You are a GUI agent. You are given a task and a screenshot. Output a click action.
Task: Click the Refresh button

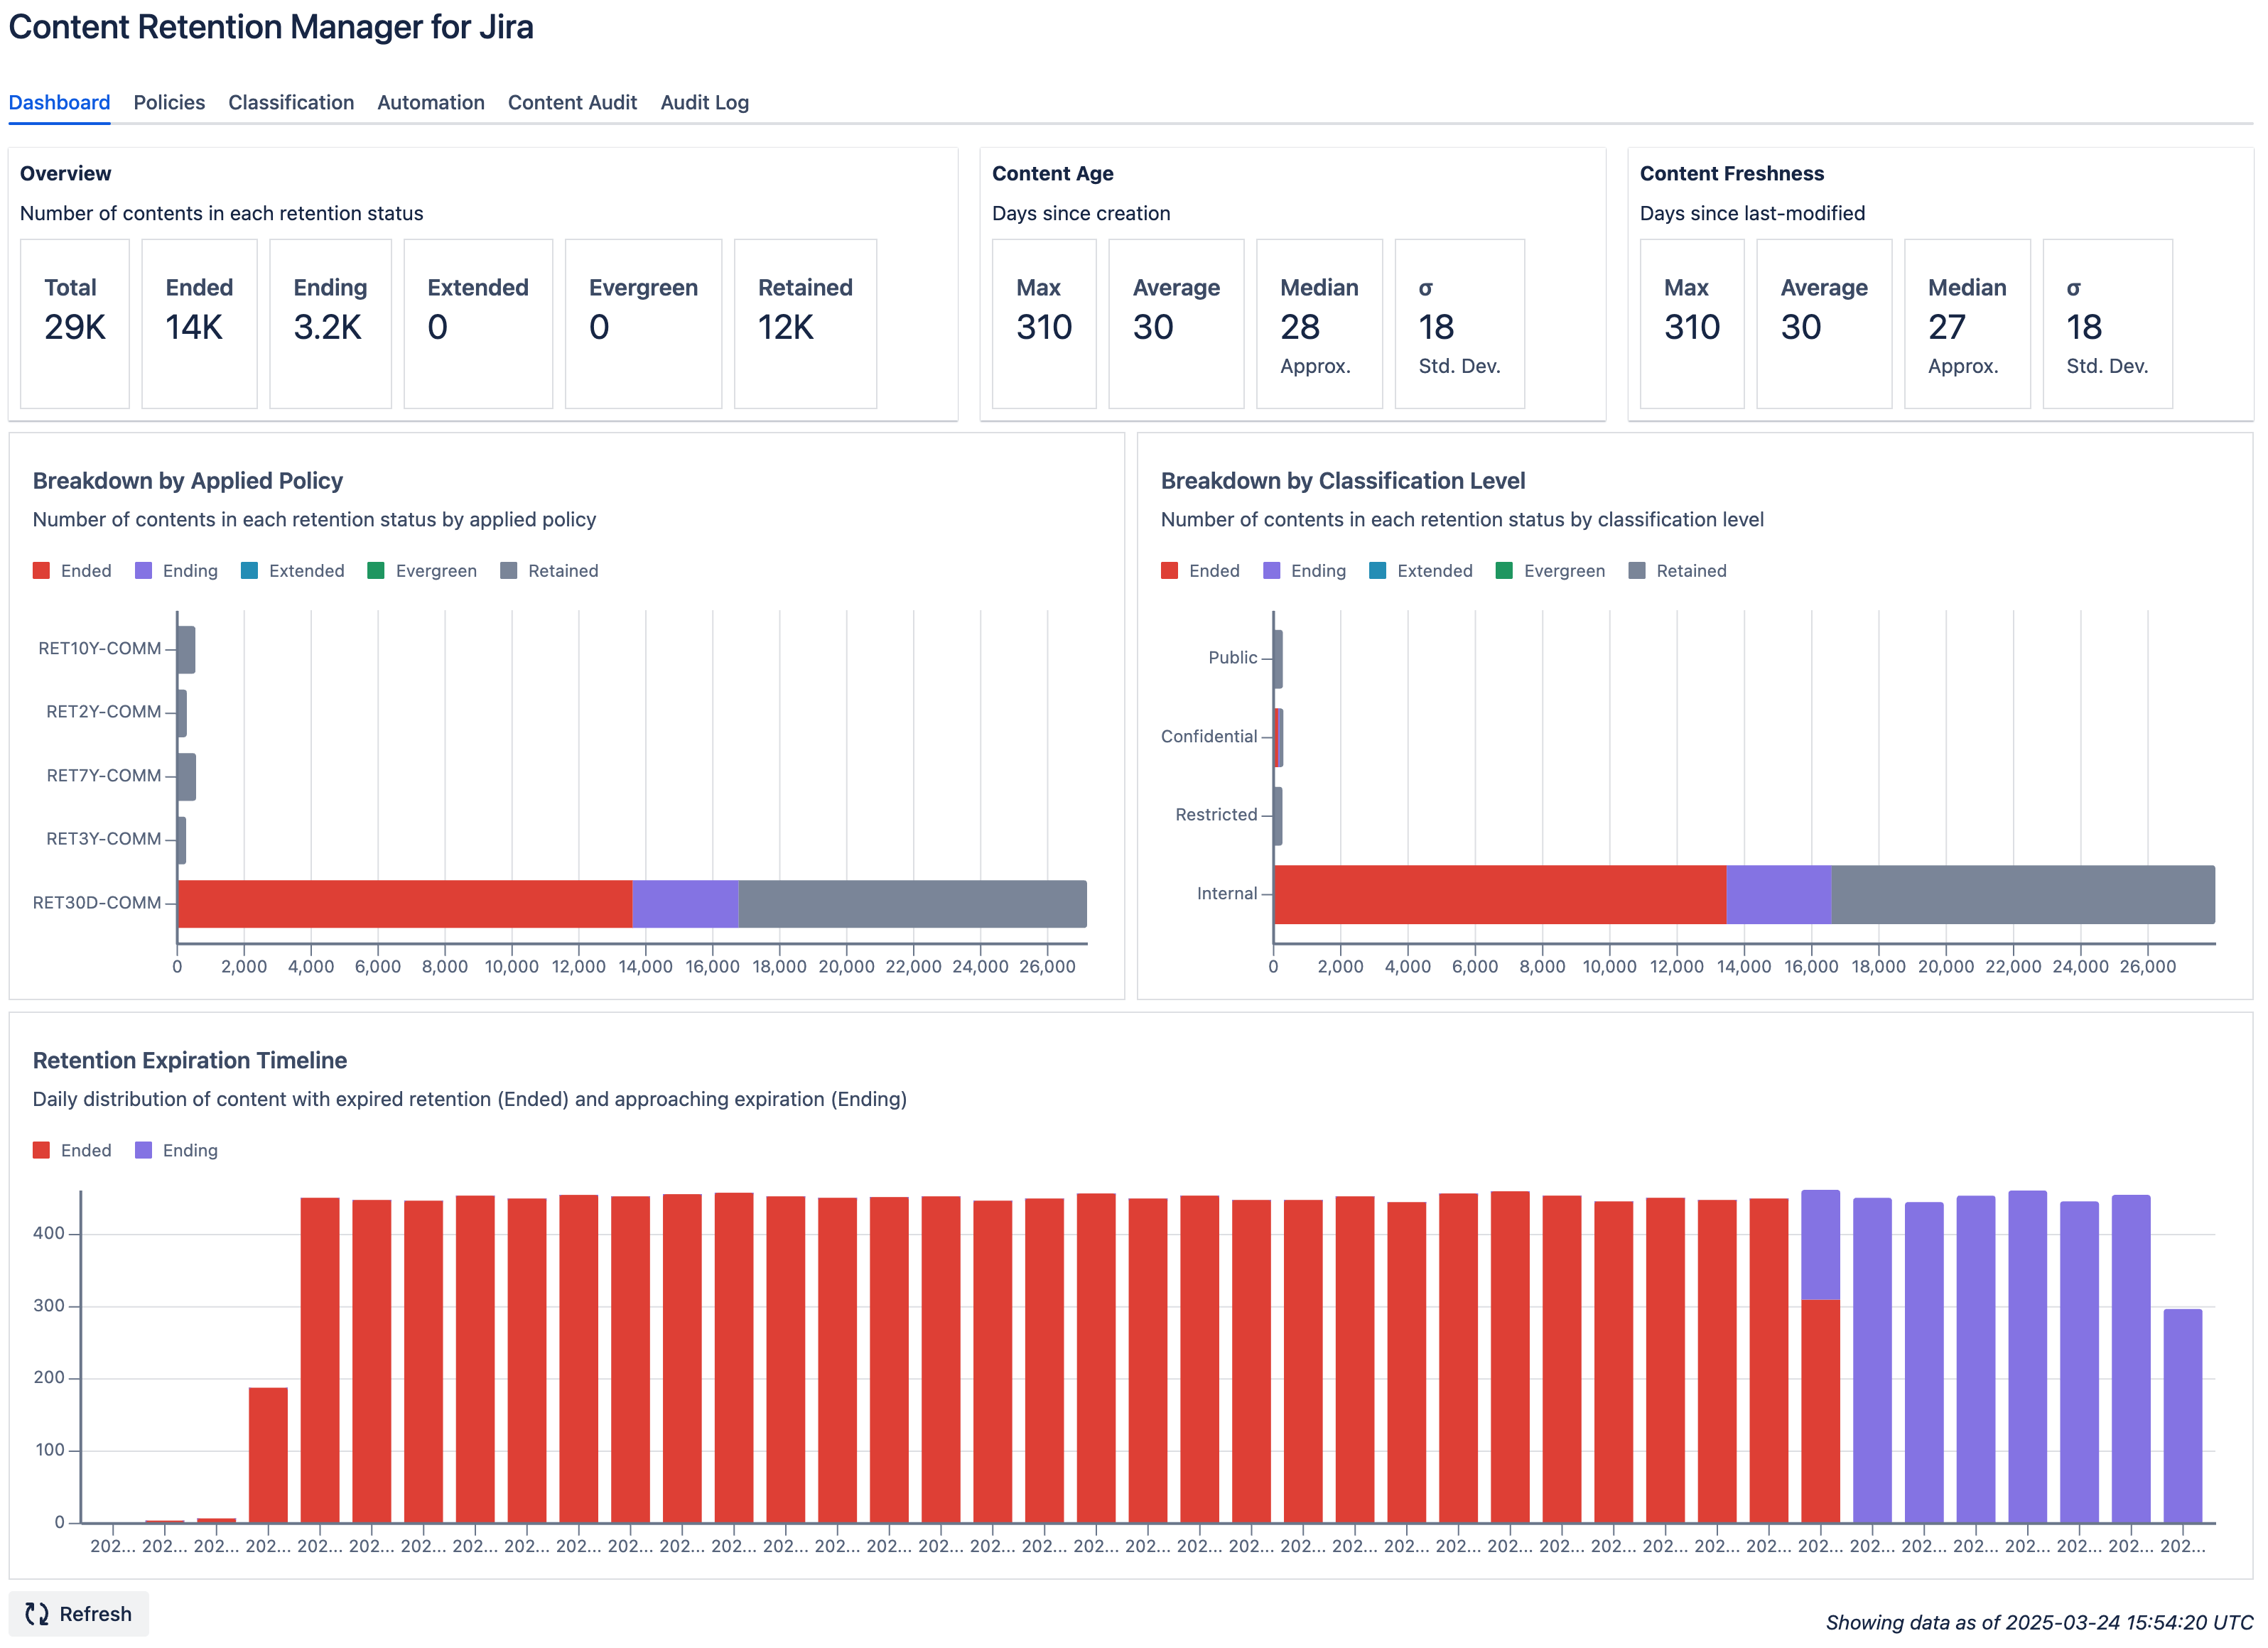point(79,1613)
